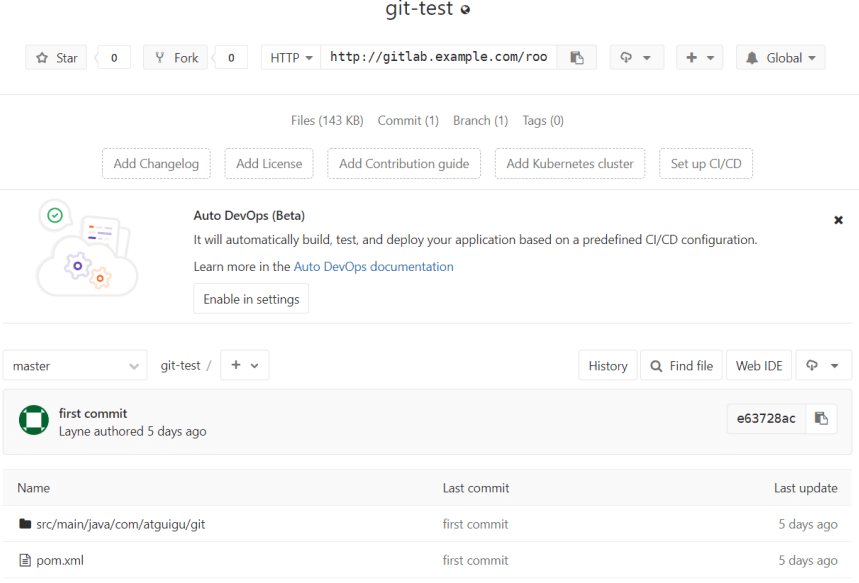Click Enable in settings button
Image resolution: width=859 pixels, height=583 pixels.
click(x=251, y=299)
